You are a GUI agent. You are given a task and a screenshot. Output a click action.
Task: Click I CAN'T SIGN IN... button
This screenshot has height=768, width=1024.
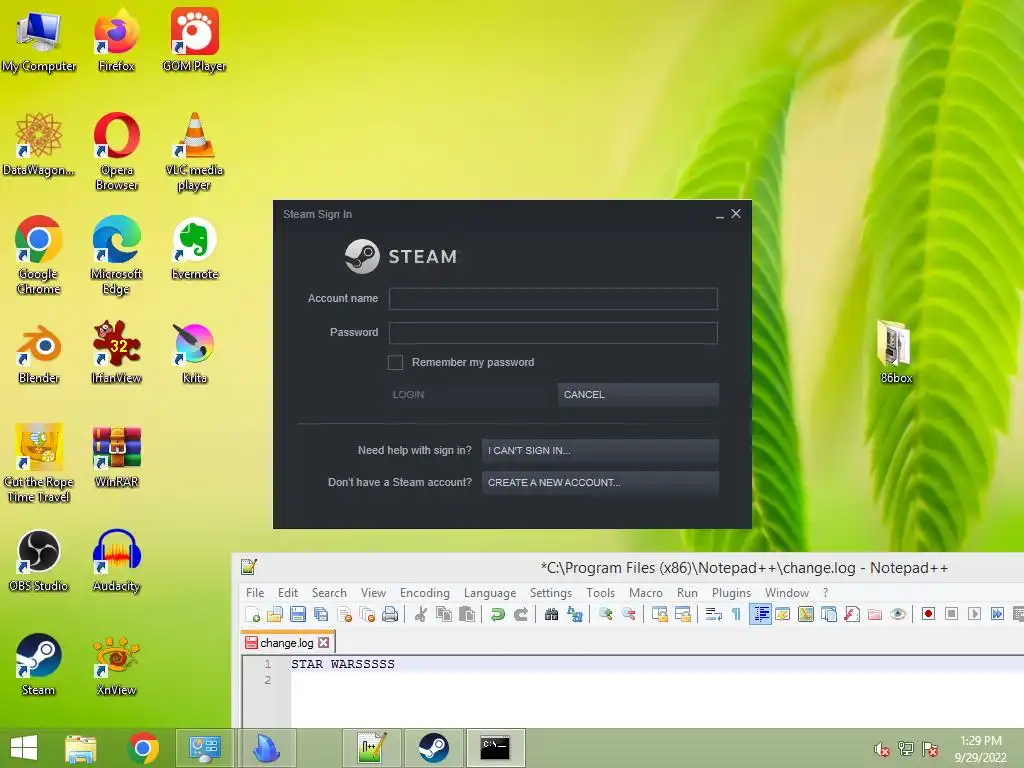600,451
